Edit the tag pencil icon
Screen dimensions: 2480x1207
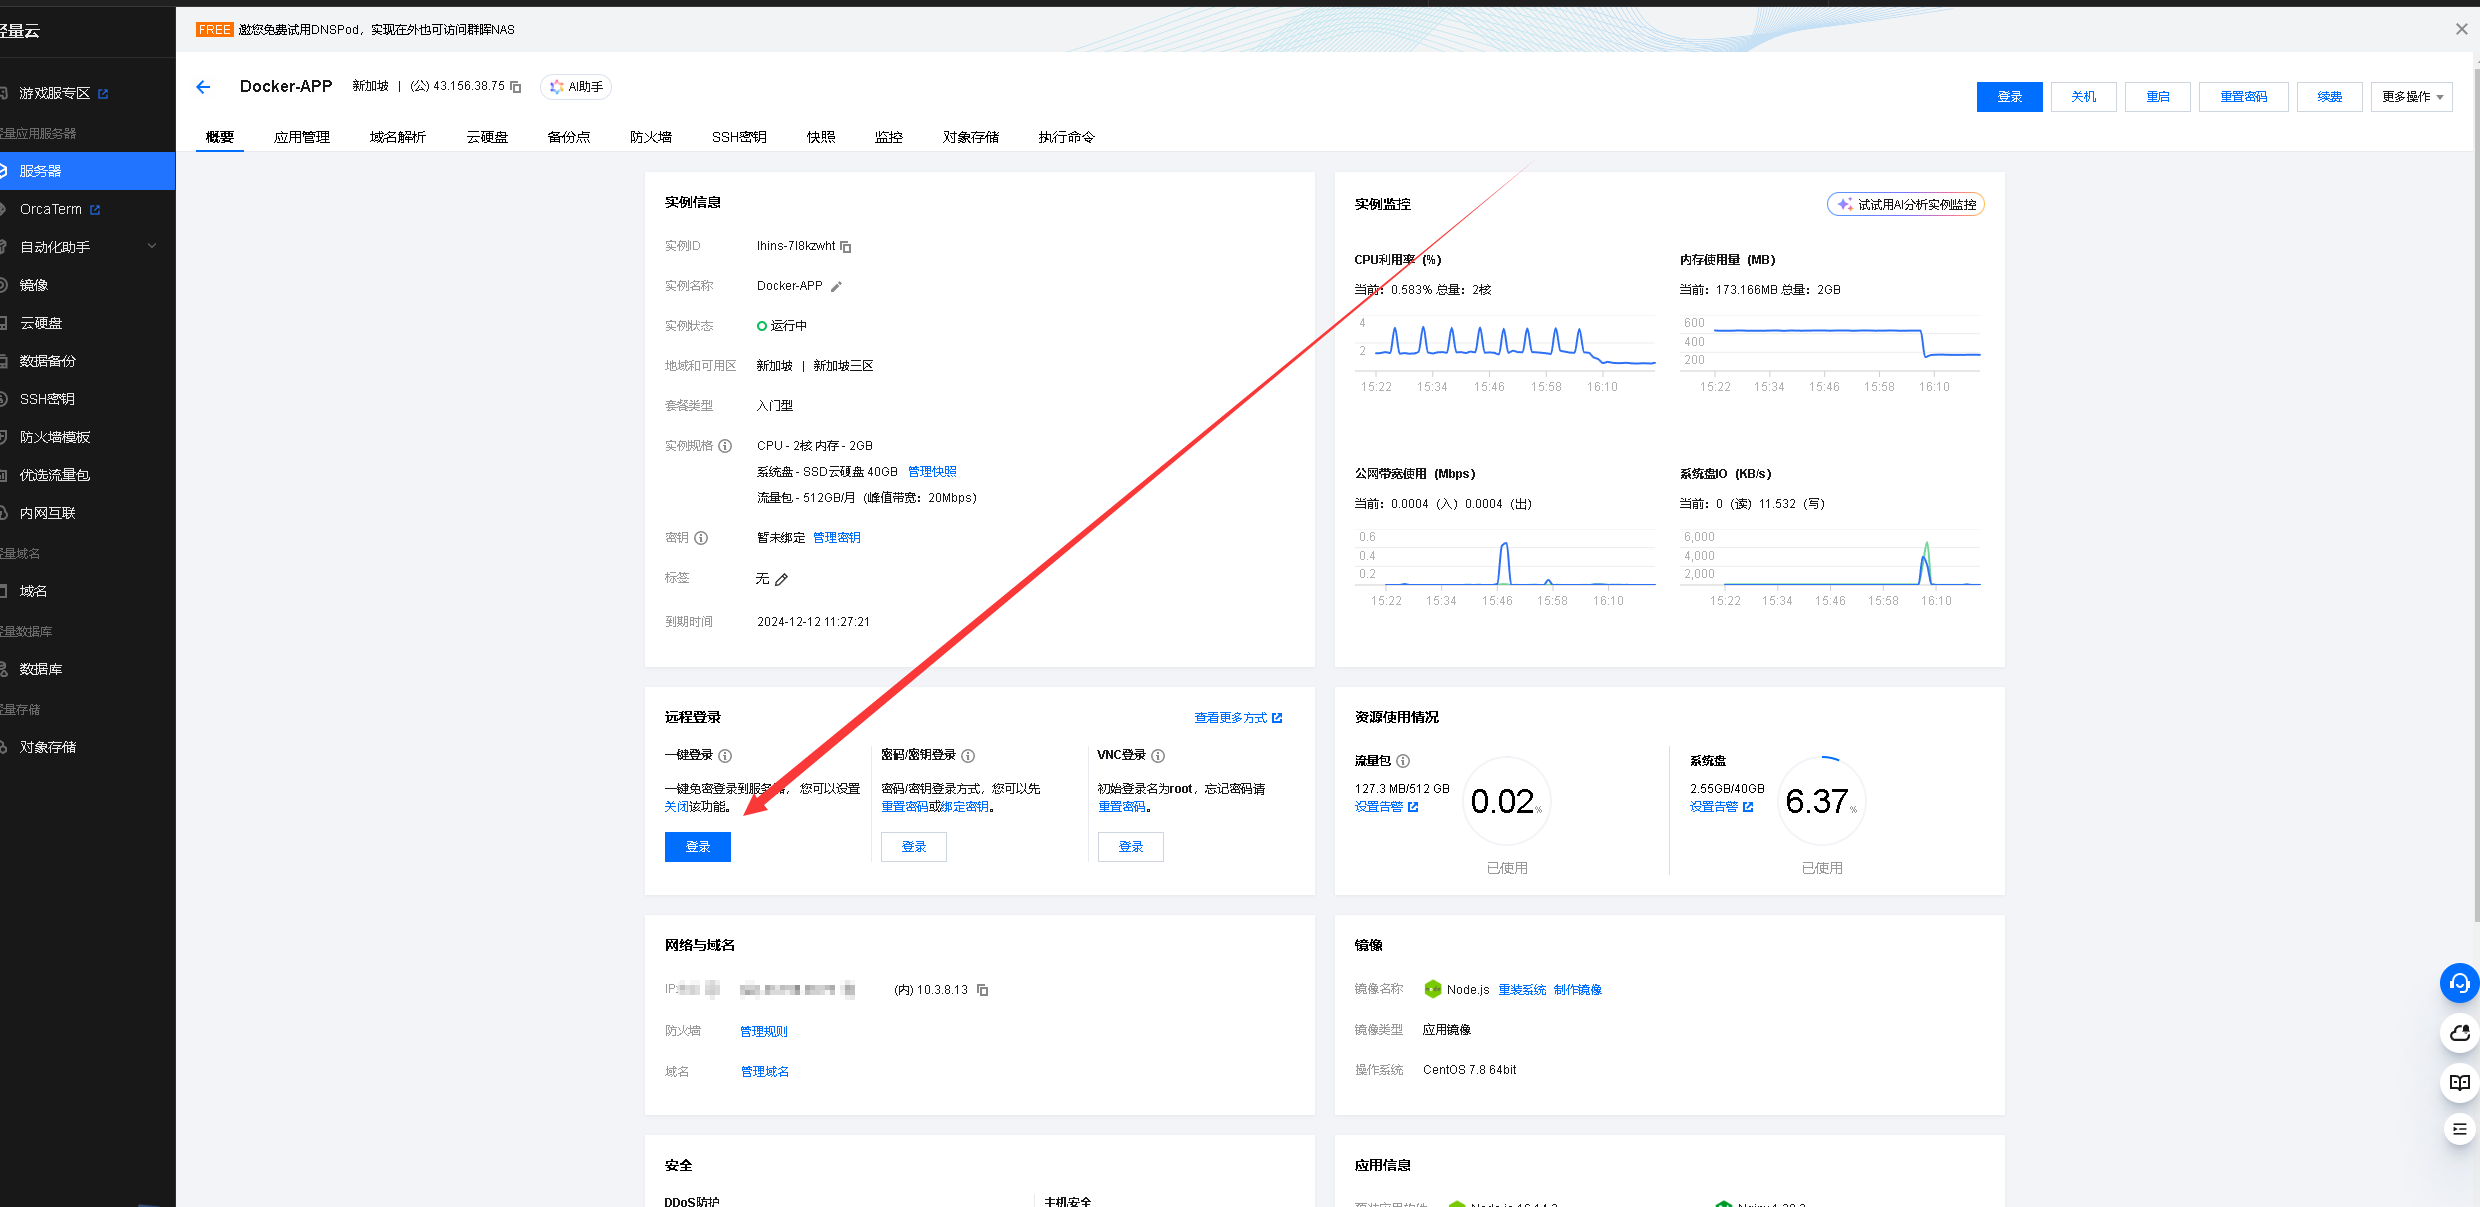coord(782,579)
